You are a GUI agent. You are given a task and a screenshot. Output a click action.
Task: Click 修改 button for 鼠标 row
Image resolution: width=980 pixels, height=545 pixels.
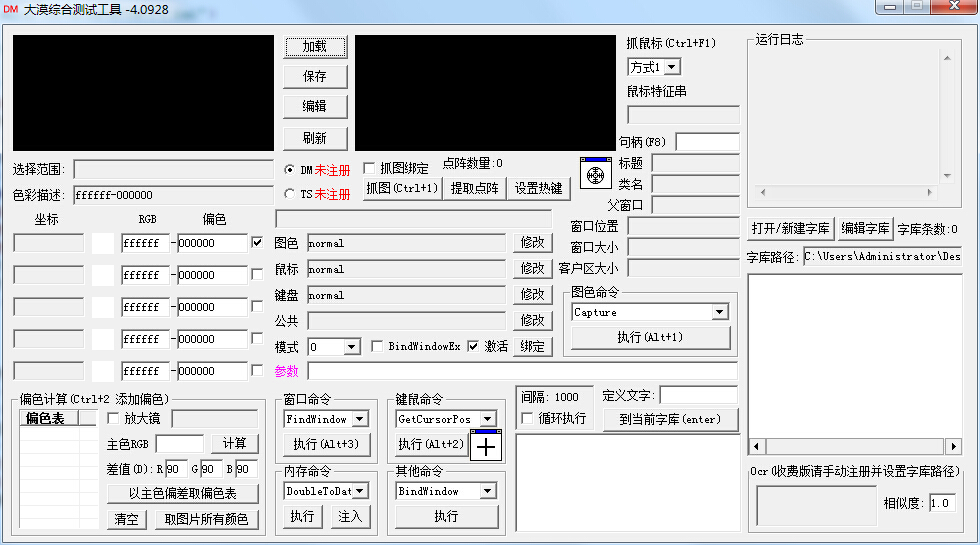coord(532,269)
